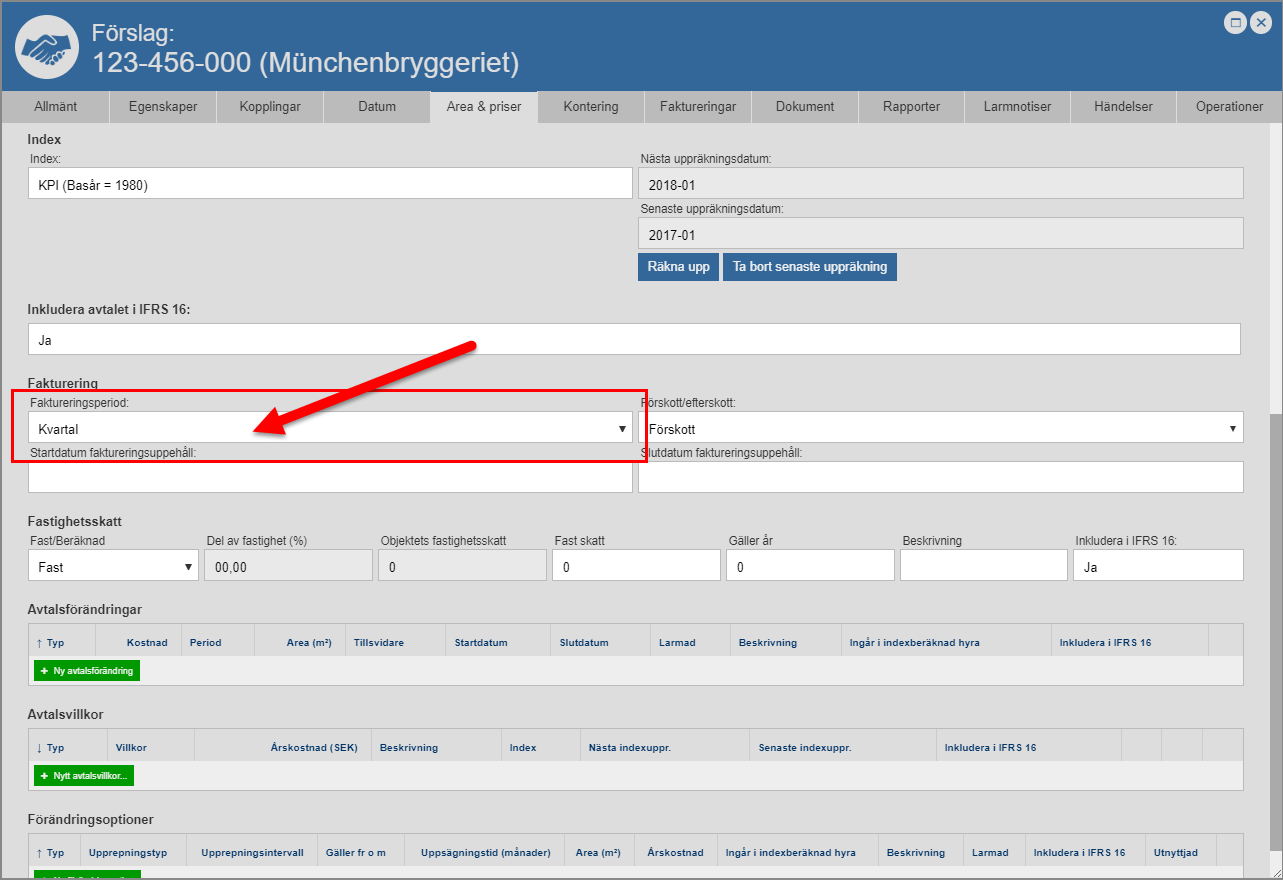Image resolution: width=1283 pixels, height=880 pixels.
Task: Click the maximize window icon
Action: pyautogui.click(x=1236, y=22)
